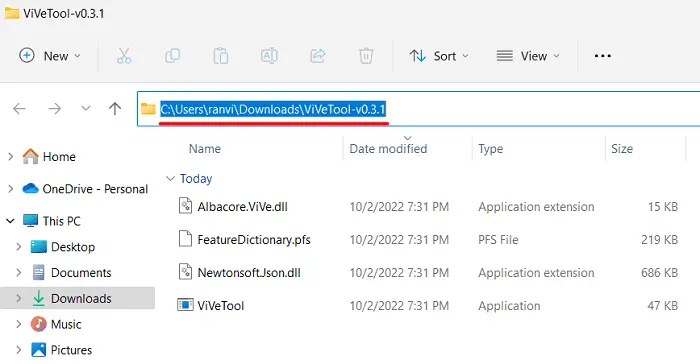Select the ViVeTool application name
Image resolution: width=700 pixels, height=364 pixels.
tap(221, 305)
